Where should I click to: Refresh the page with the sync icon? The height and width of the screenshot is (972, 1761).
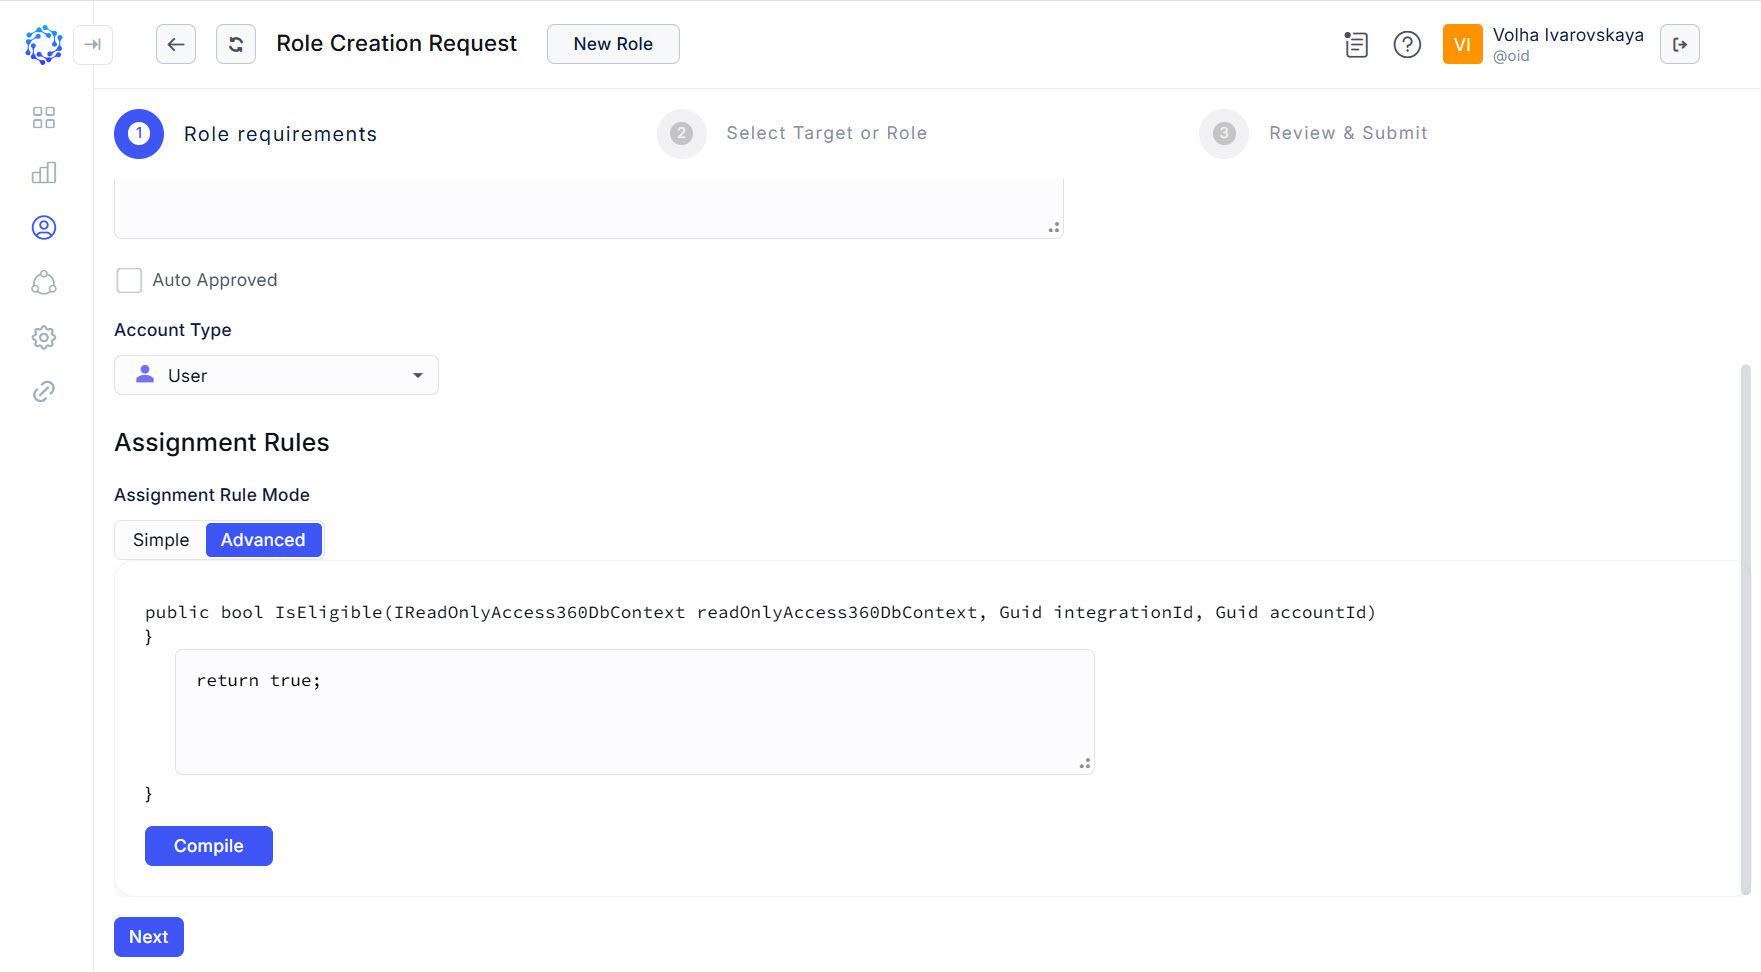click(x=235, y=44)
